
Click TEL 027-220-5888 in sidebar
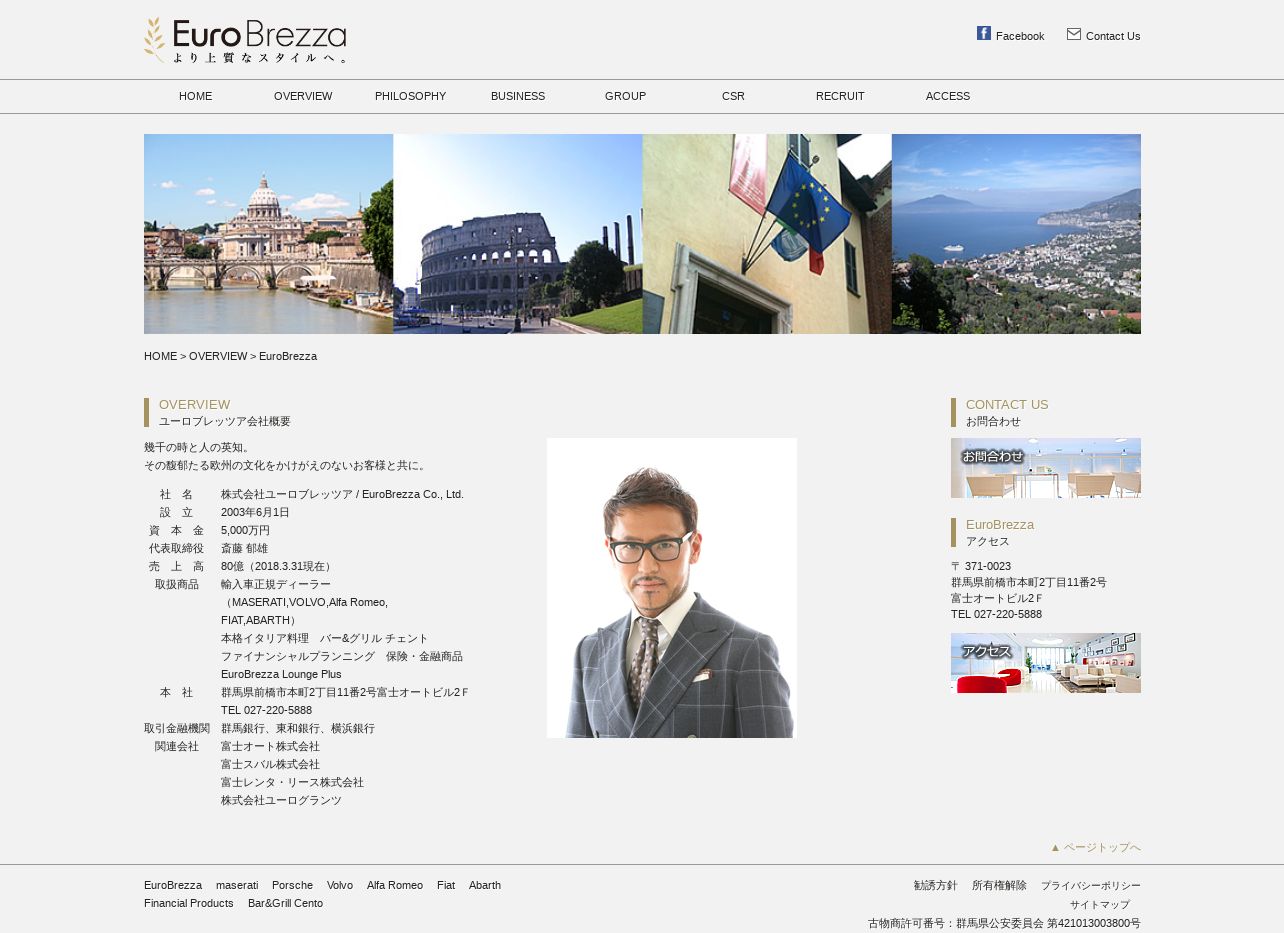[x=996, y=614]
